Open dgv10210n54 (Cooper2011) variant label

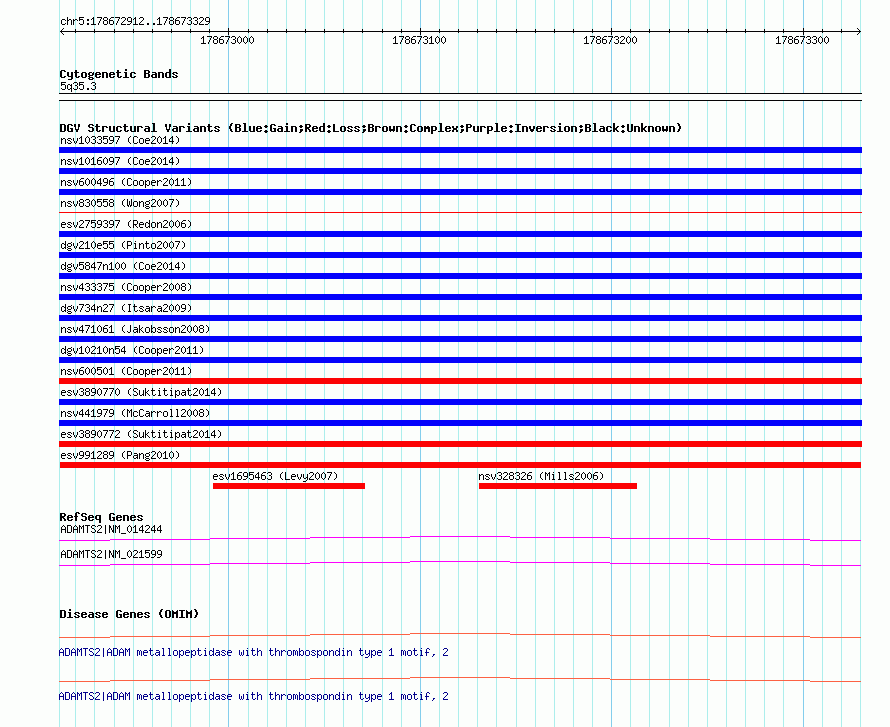[x=132, y=350]
